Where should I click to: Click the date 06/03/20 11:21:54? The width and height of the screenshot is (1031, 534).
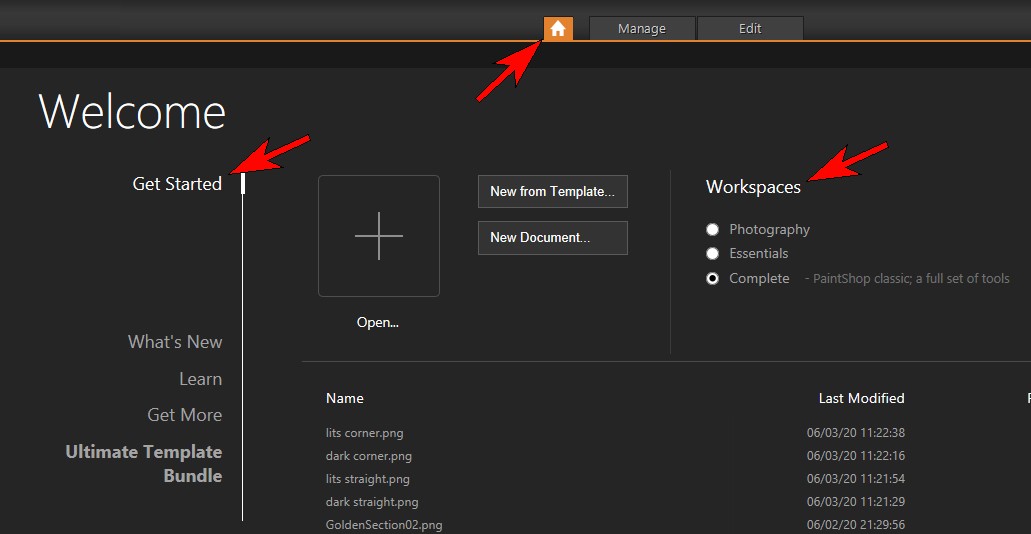(x=856, y=479)
